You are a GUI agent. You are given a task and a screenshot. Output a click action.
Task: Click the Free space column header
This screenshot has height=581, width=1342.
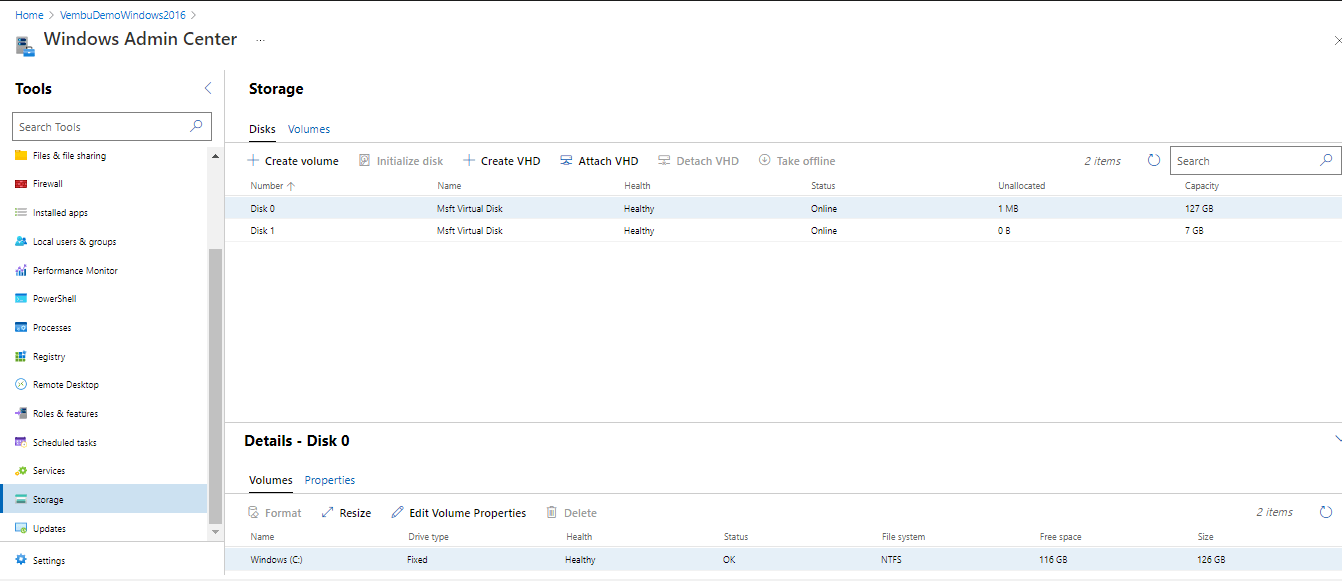pos(1061,537)
